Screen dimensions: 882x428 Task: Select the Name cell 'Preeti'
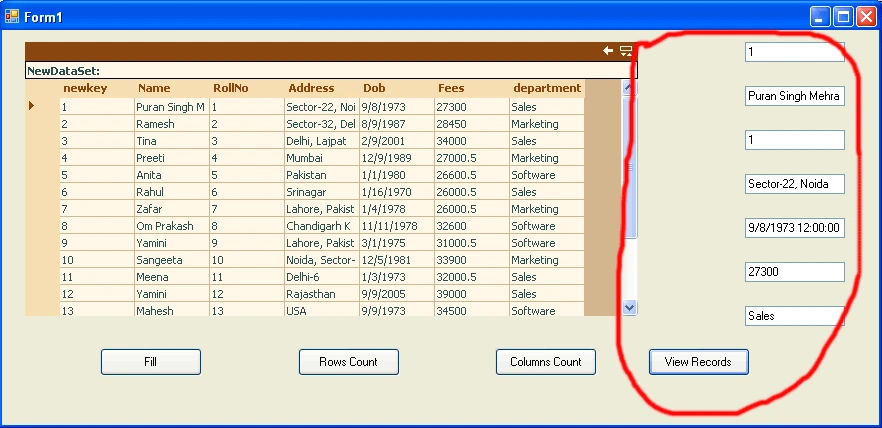[x=172, y=158]
